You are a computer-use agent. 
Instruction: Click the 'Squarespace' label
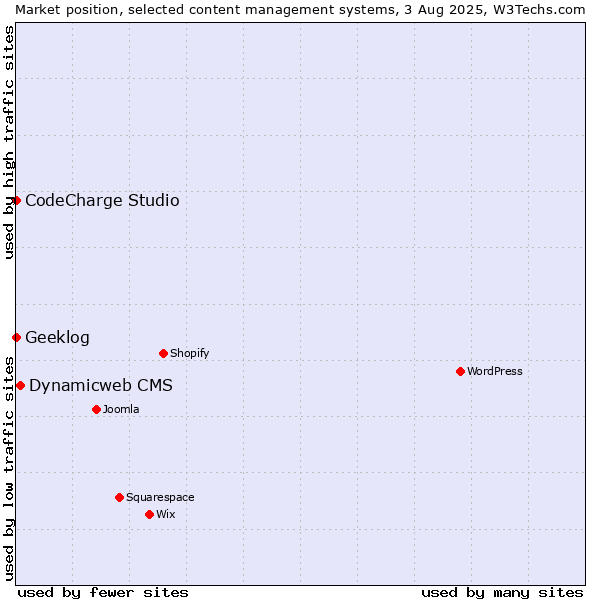point(160,497)
